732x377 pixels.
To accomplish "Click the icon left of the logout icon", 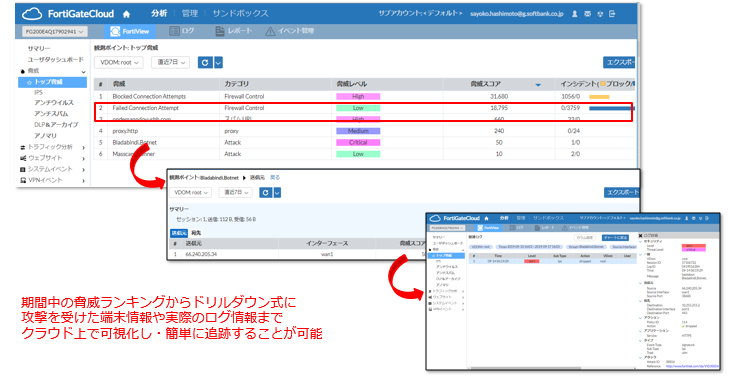I will pos(600,14).
